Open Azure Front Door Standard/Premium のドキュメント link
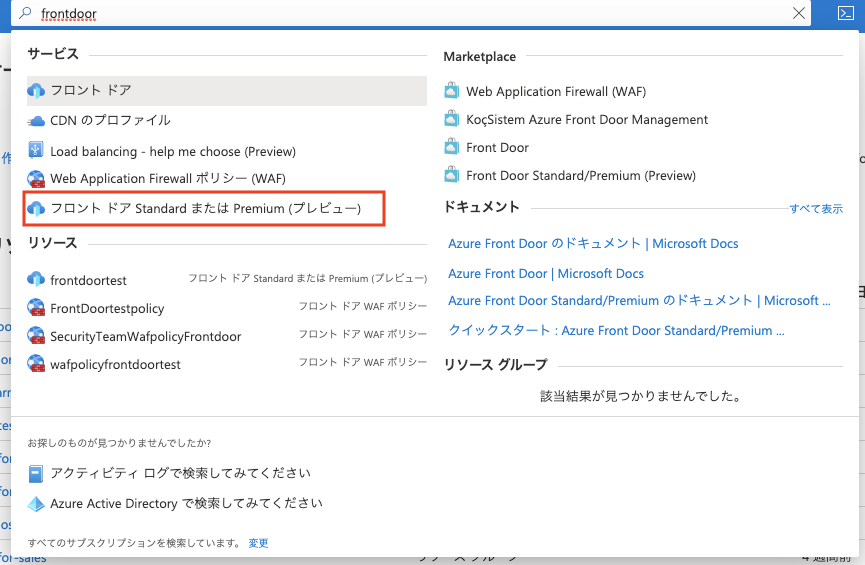865x565 pixels. click(639, 301)
